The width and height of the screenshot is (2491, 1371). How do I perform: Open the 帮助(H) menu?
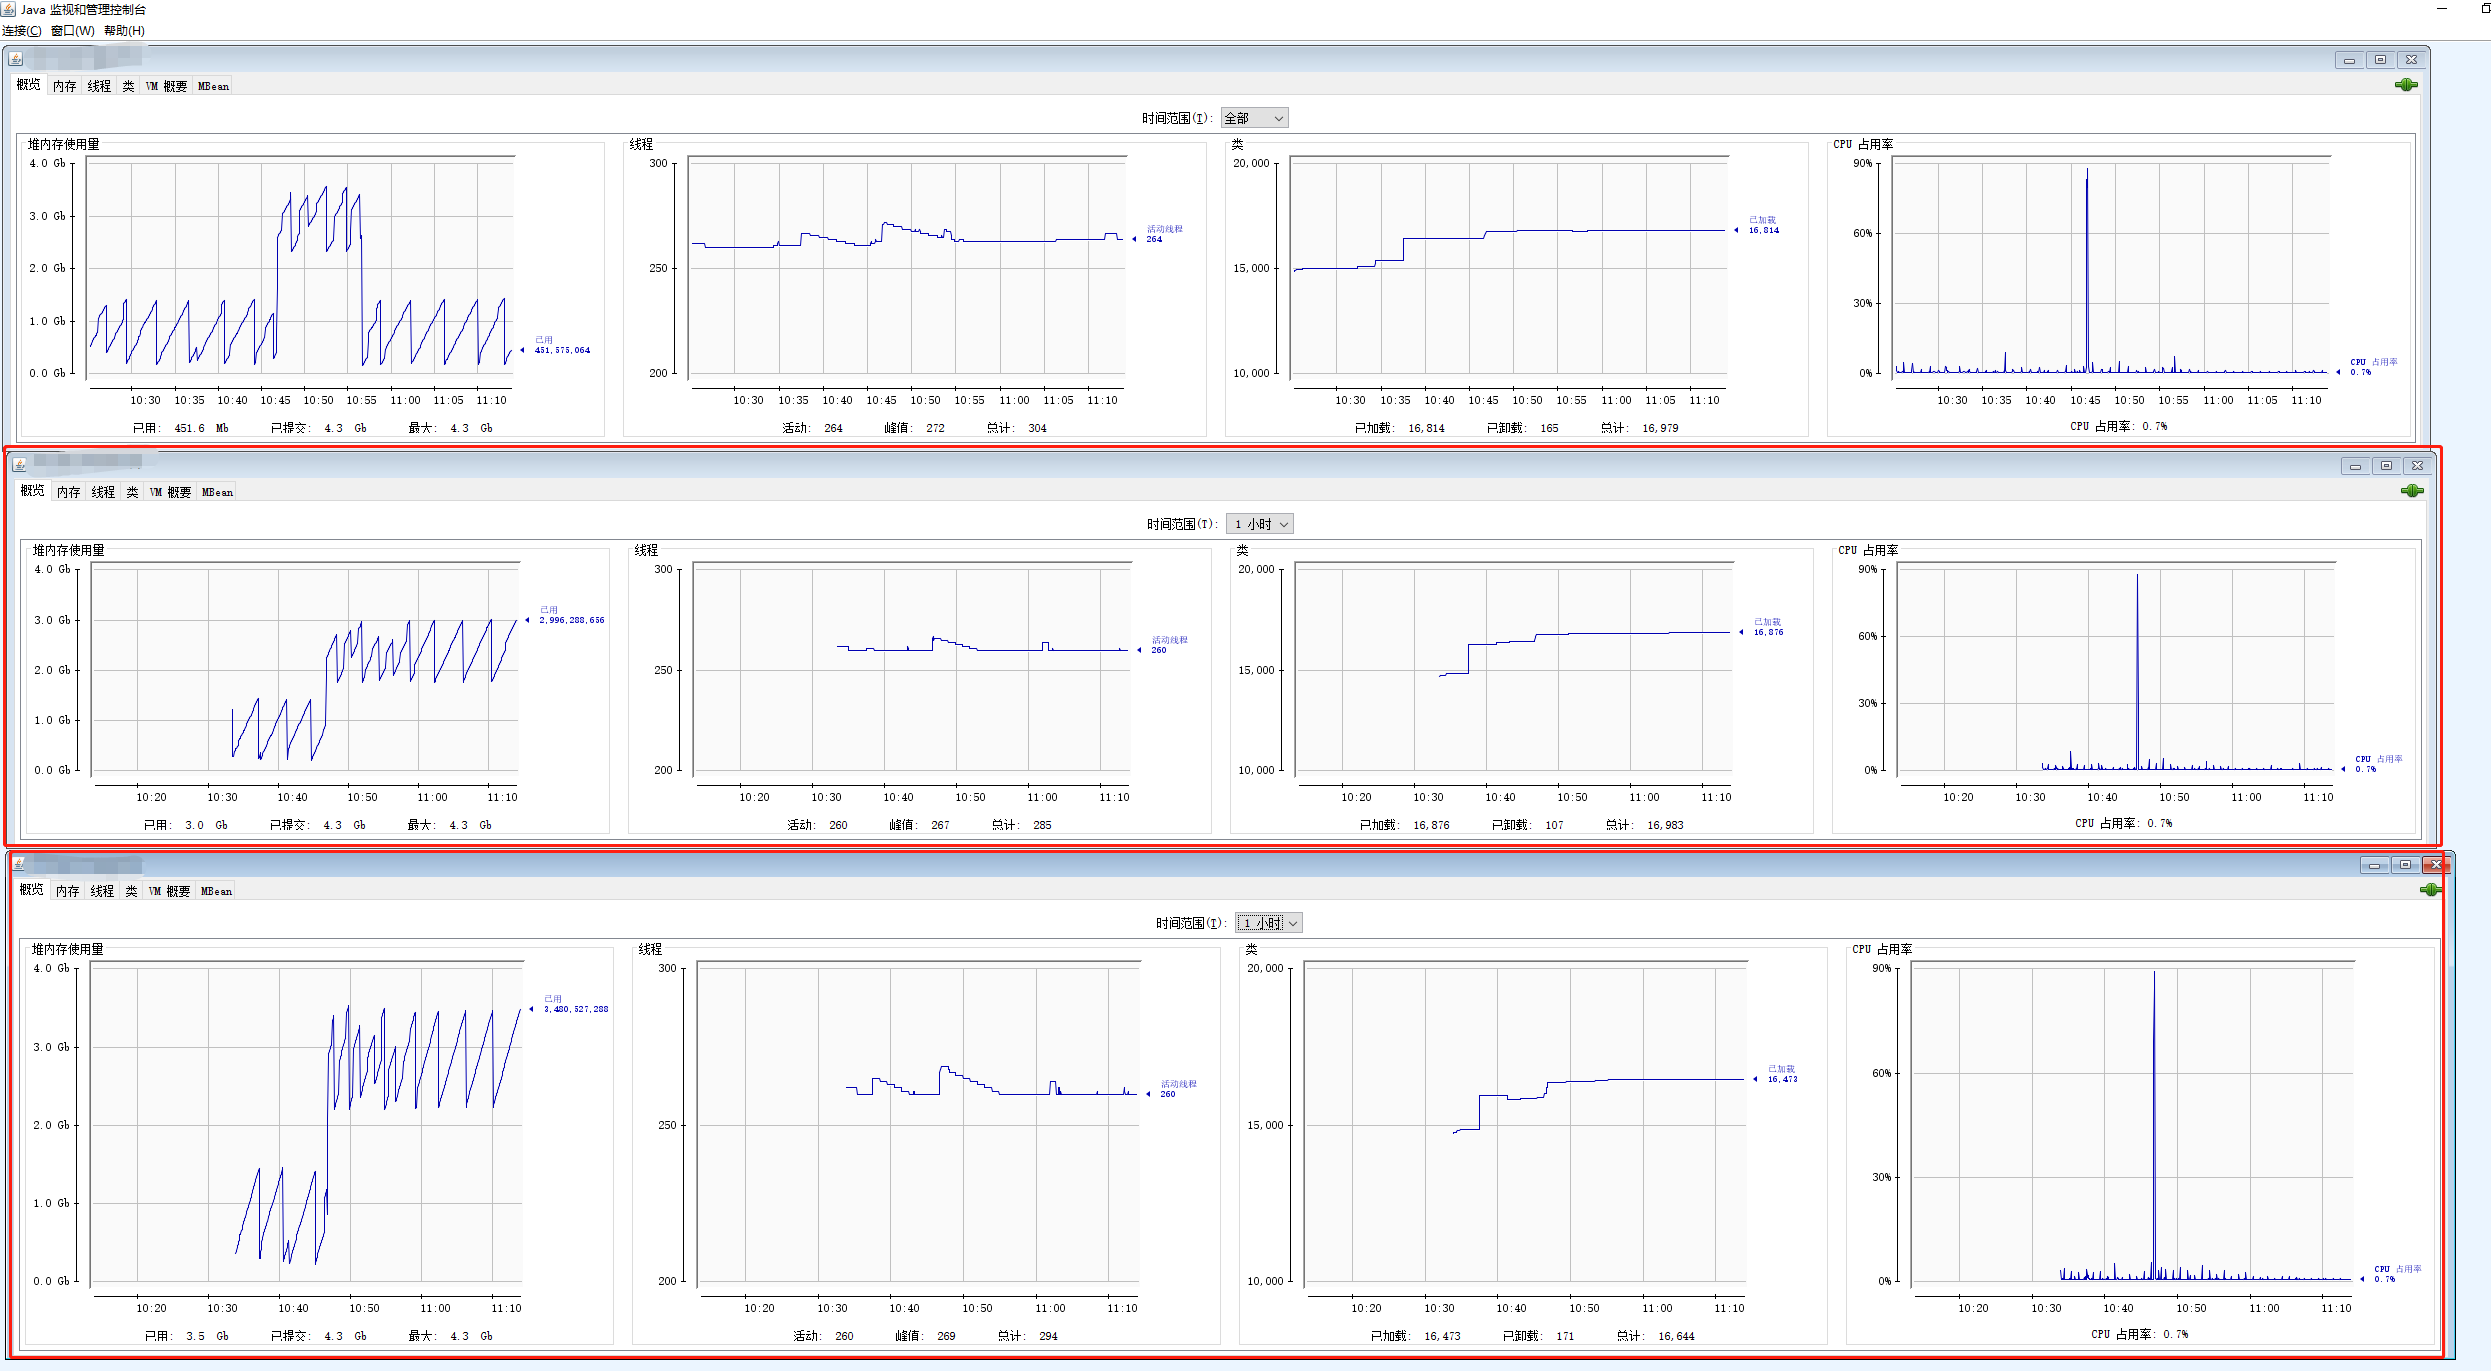pos(124,31)
